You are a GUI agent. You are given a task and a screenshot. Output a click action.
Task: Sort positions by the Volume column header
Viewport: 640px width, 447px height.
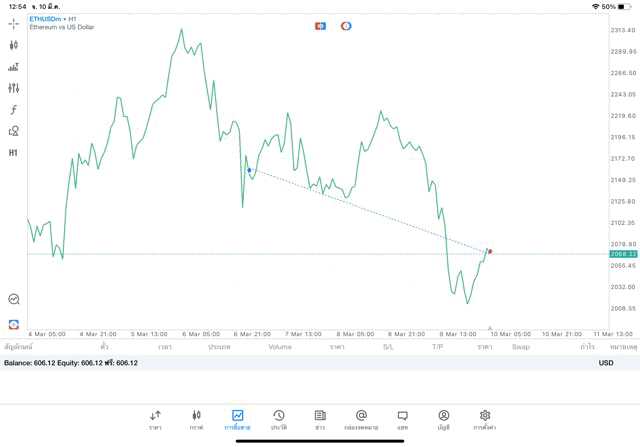[280, 347]
